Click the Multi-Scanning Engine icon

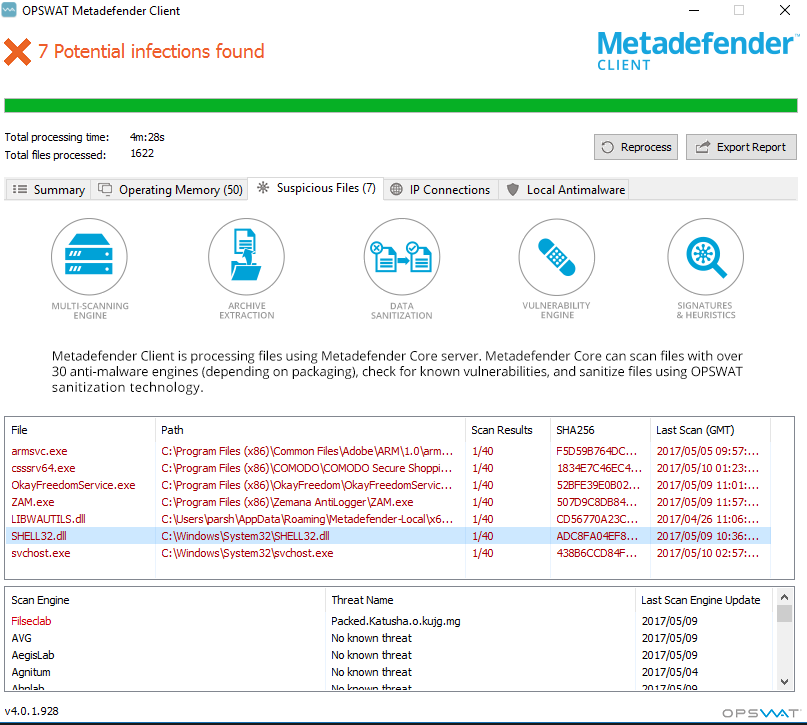coord(89,256)
